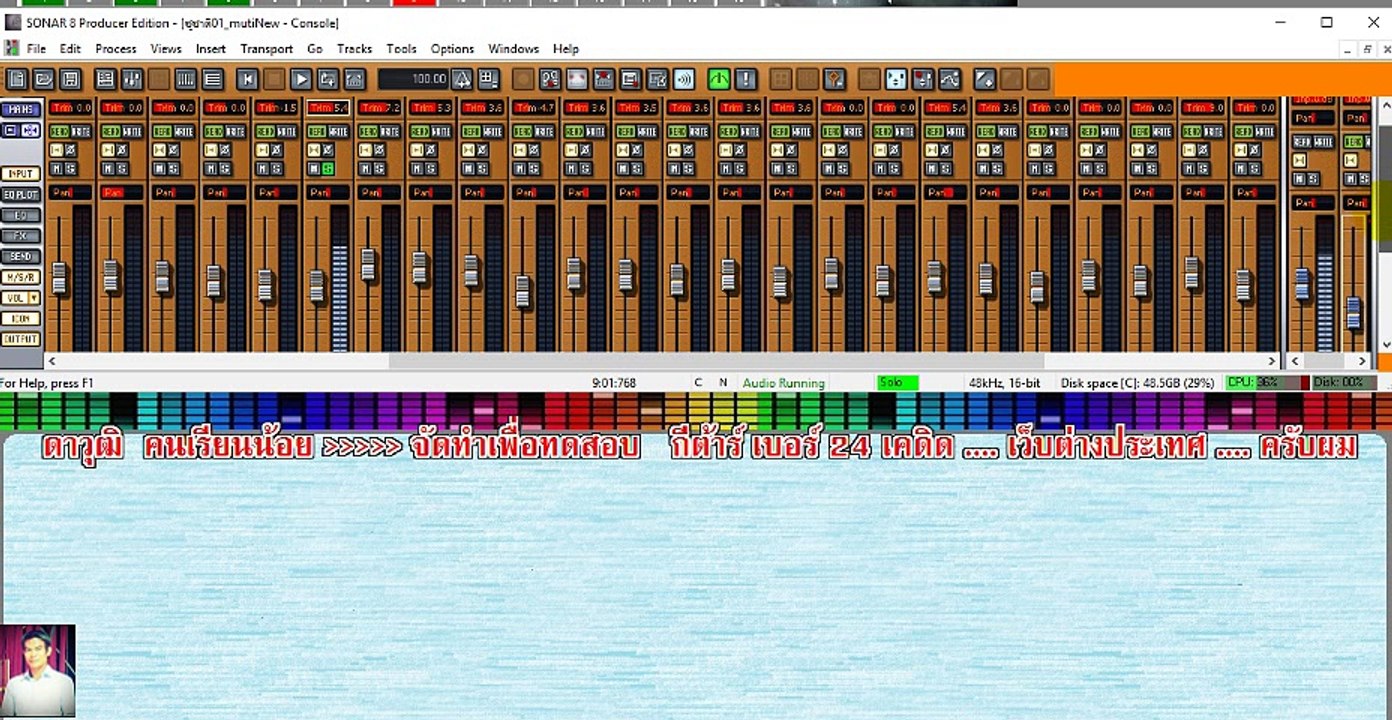
Task: Create a new project via toolbar icon
Action: click(x=16, y=79)
